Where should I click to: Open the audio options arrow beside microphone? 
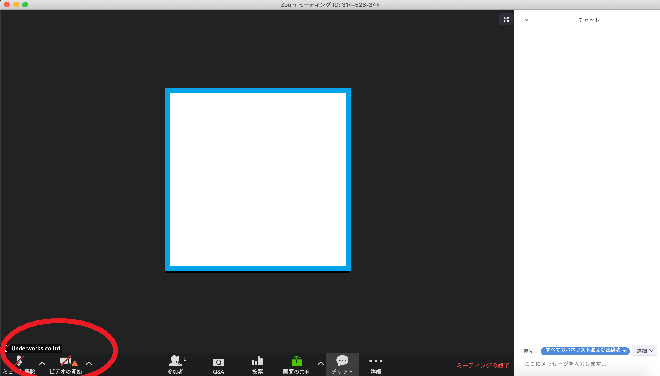[x=42, y=363]
